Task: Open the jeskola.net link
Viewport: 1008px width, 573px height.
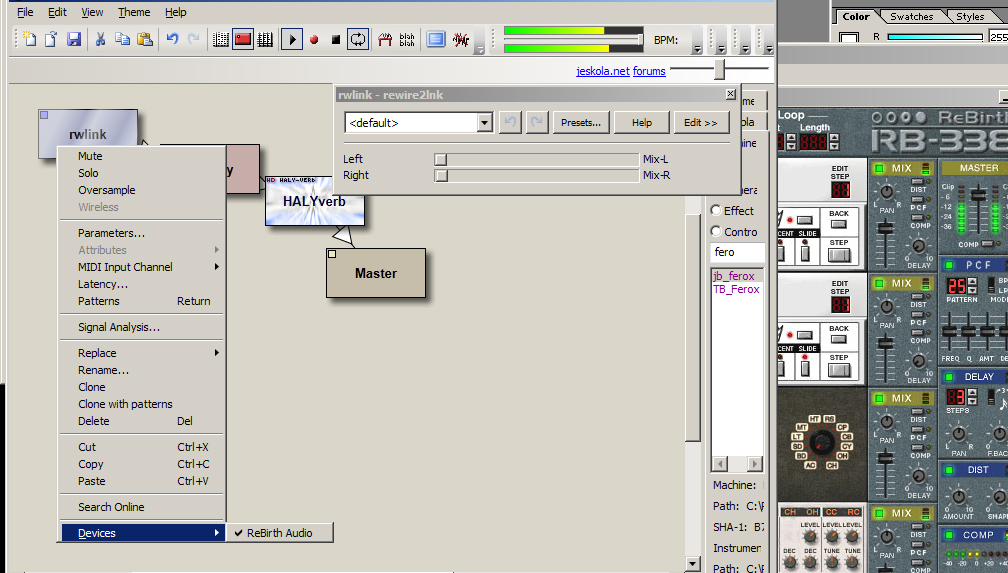Action: tap(602, 71)
